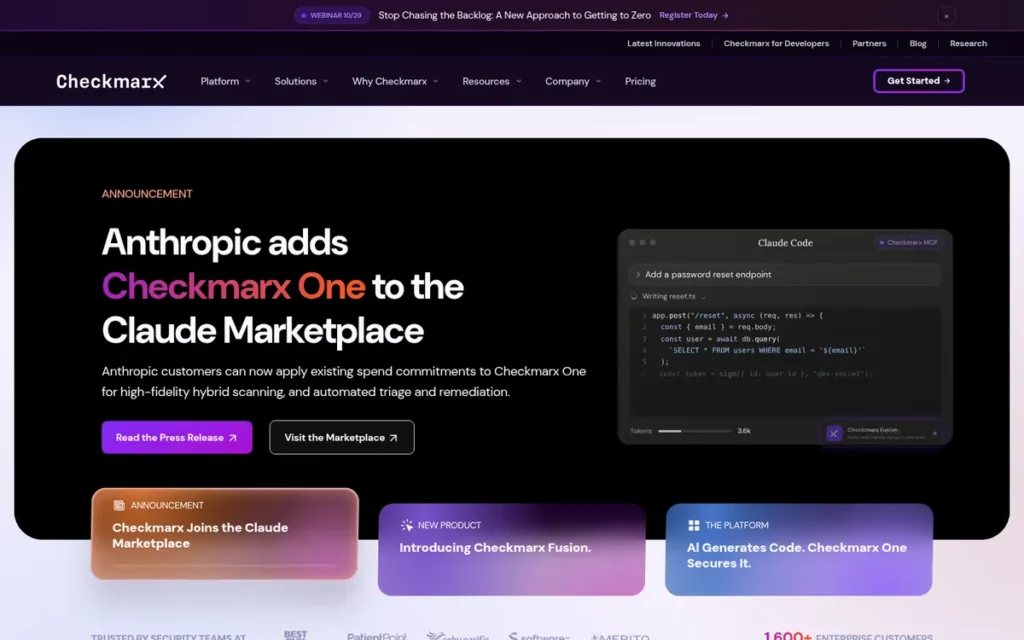This screenshot has width=1024, height=640.
Task: Click the announcement card newspaper icon
Action: pos(119,505)
